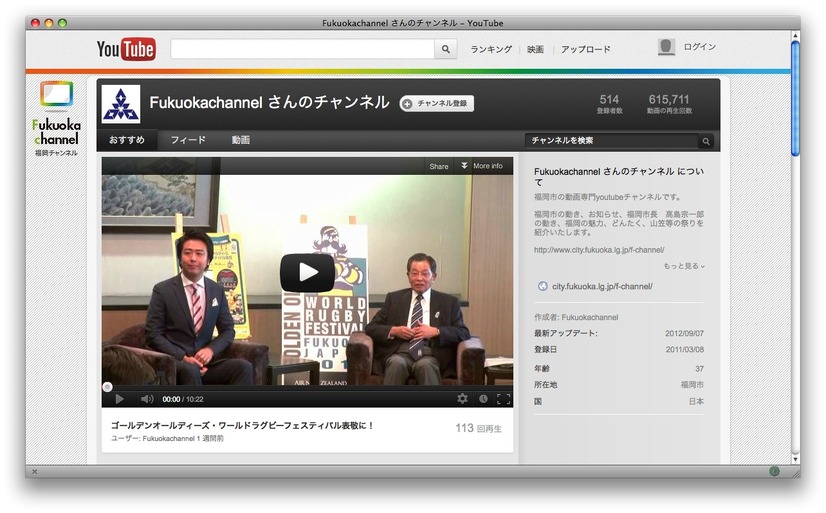
Task: Click the status bar icon at bottom right
Action: click(774, 471)
